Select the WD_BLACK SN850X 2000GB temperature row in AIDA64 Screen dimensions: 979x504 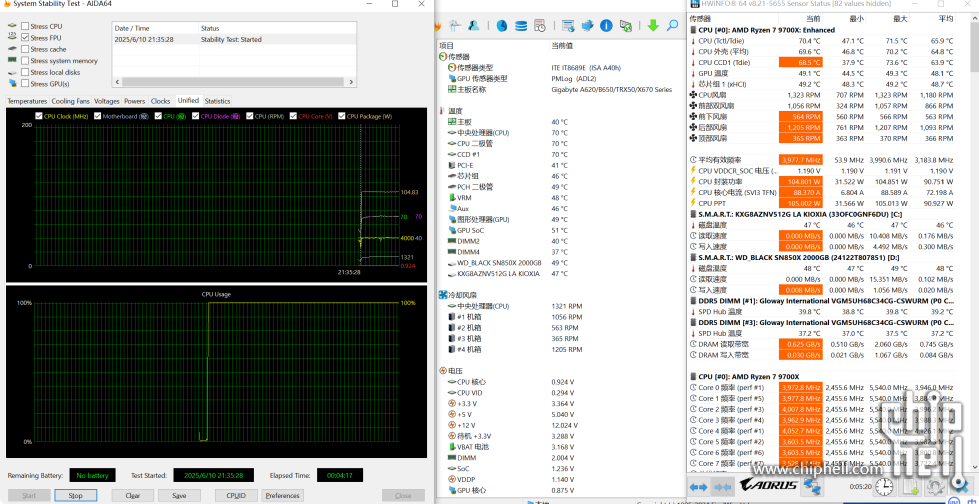point(561,262)
